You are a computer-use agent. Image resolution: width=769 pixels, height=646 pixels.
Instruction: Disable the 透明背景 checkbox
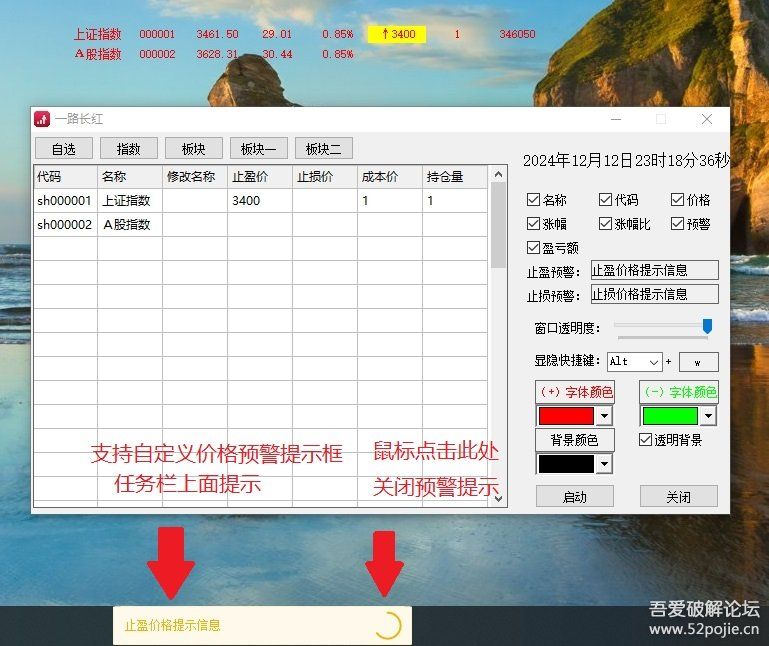645,440
